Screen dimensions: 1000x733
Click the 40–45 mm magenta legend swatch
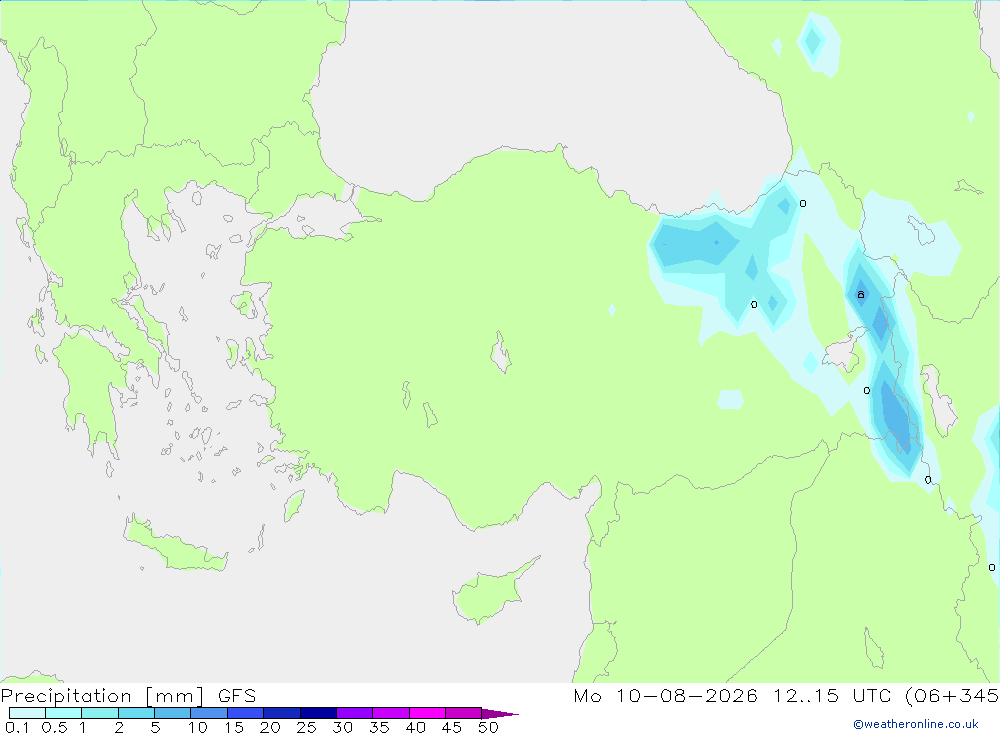tap(427, 713)
